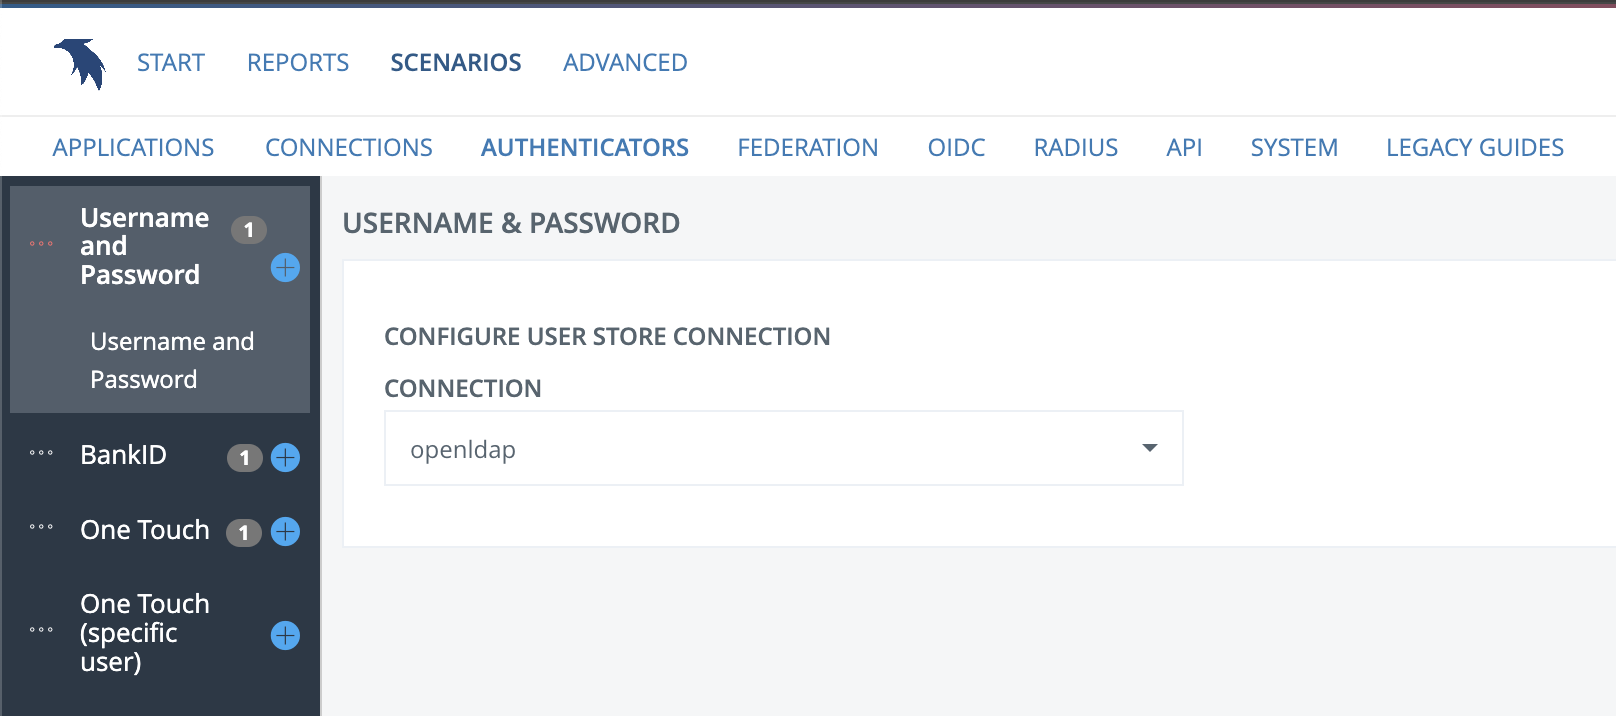This screenshot has width=1616, height=716.
Task: Add a new One Touch authenticator
Action: (x=285, y=532)
